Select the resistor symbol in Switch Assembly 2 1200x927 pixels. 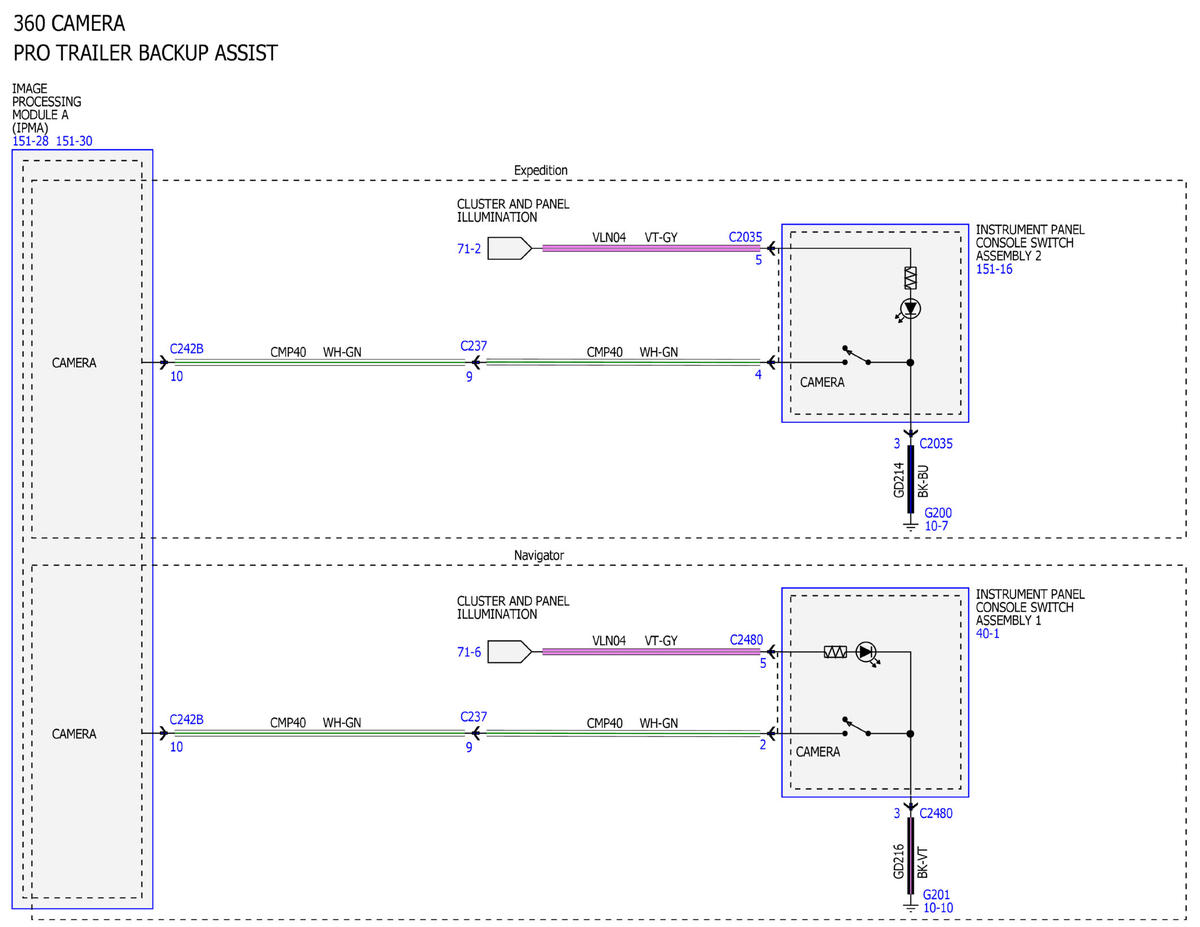910,277
